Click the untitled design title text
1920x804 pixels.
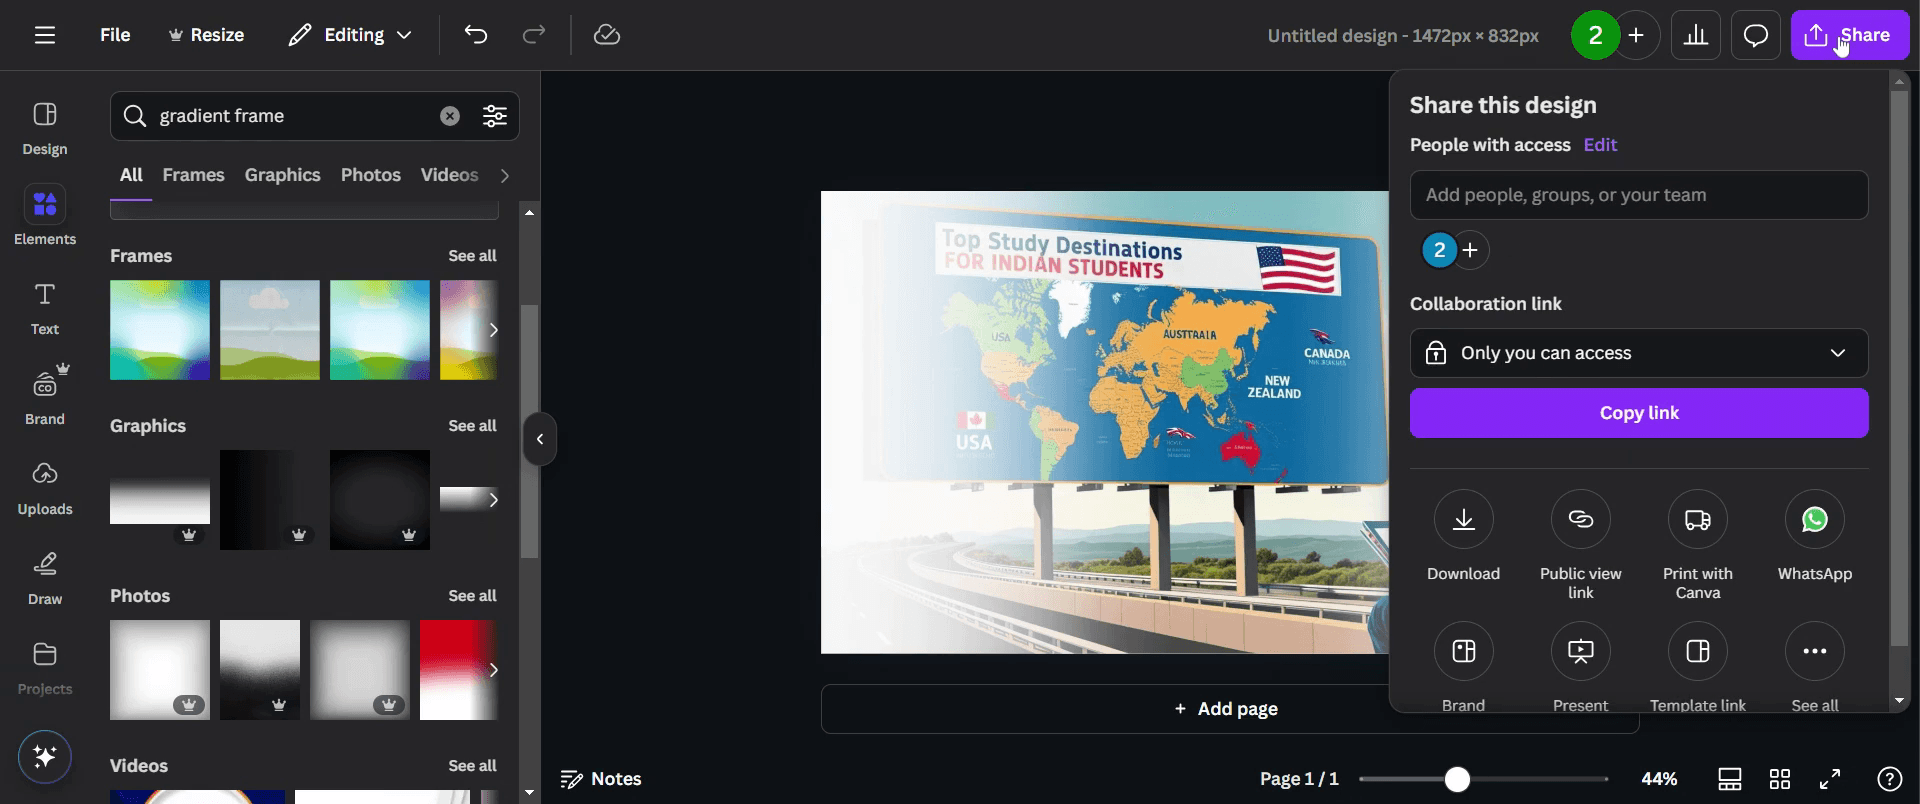(1403, 36)
